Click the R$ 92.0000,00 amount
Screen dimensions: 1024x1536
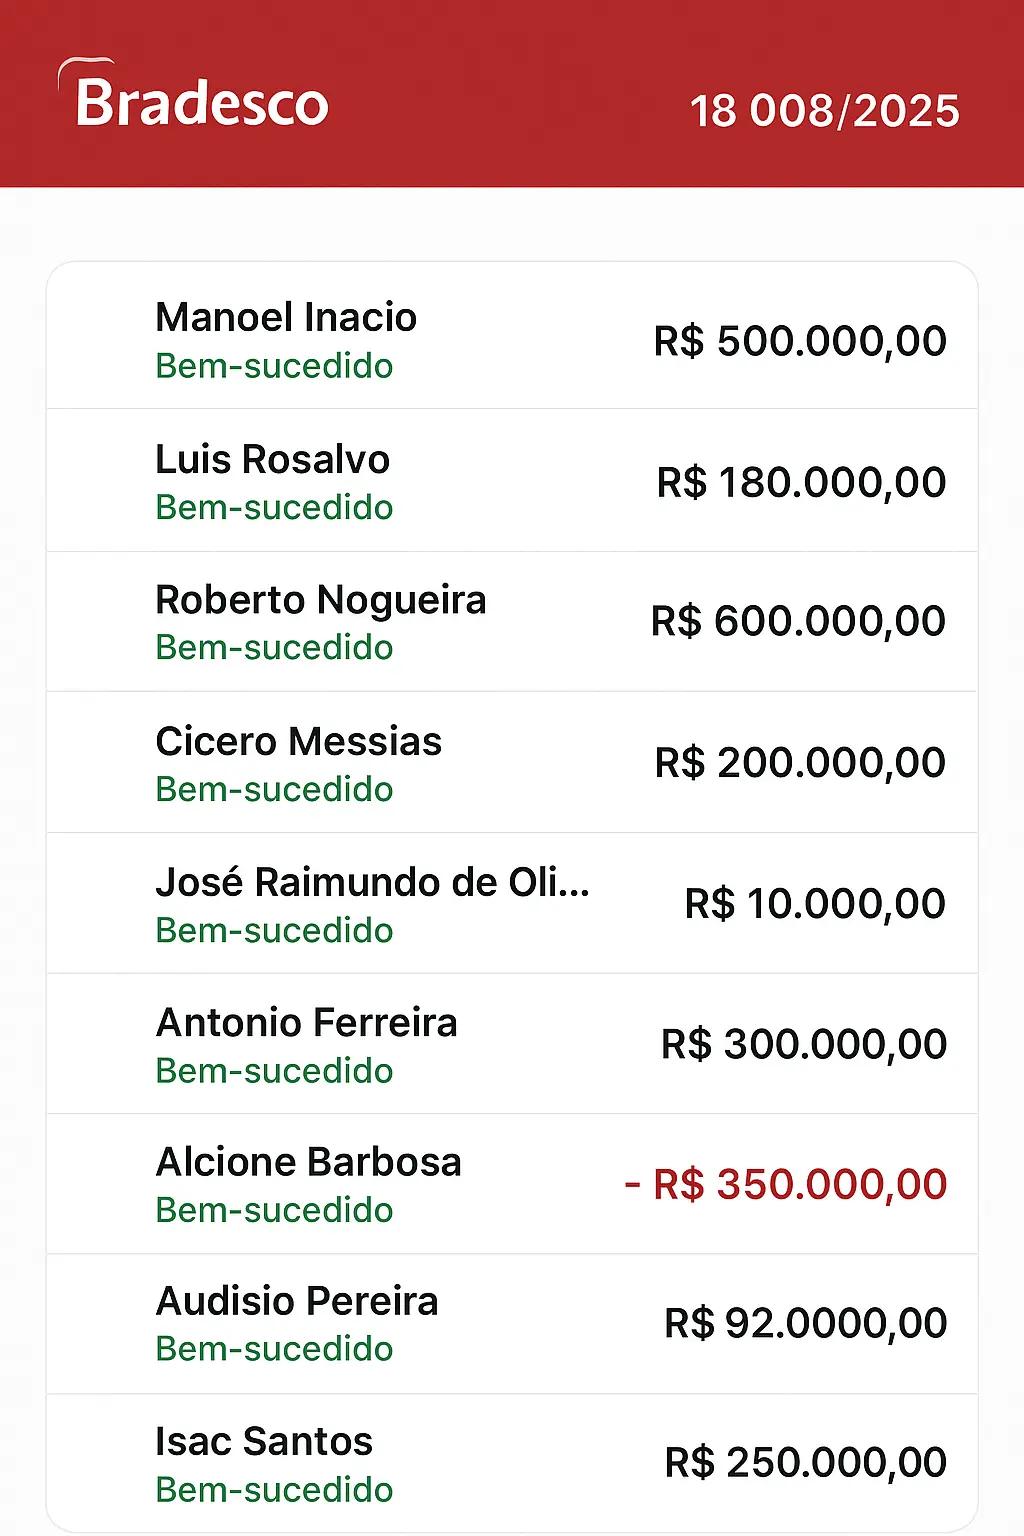[x=806, y=1323]
